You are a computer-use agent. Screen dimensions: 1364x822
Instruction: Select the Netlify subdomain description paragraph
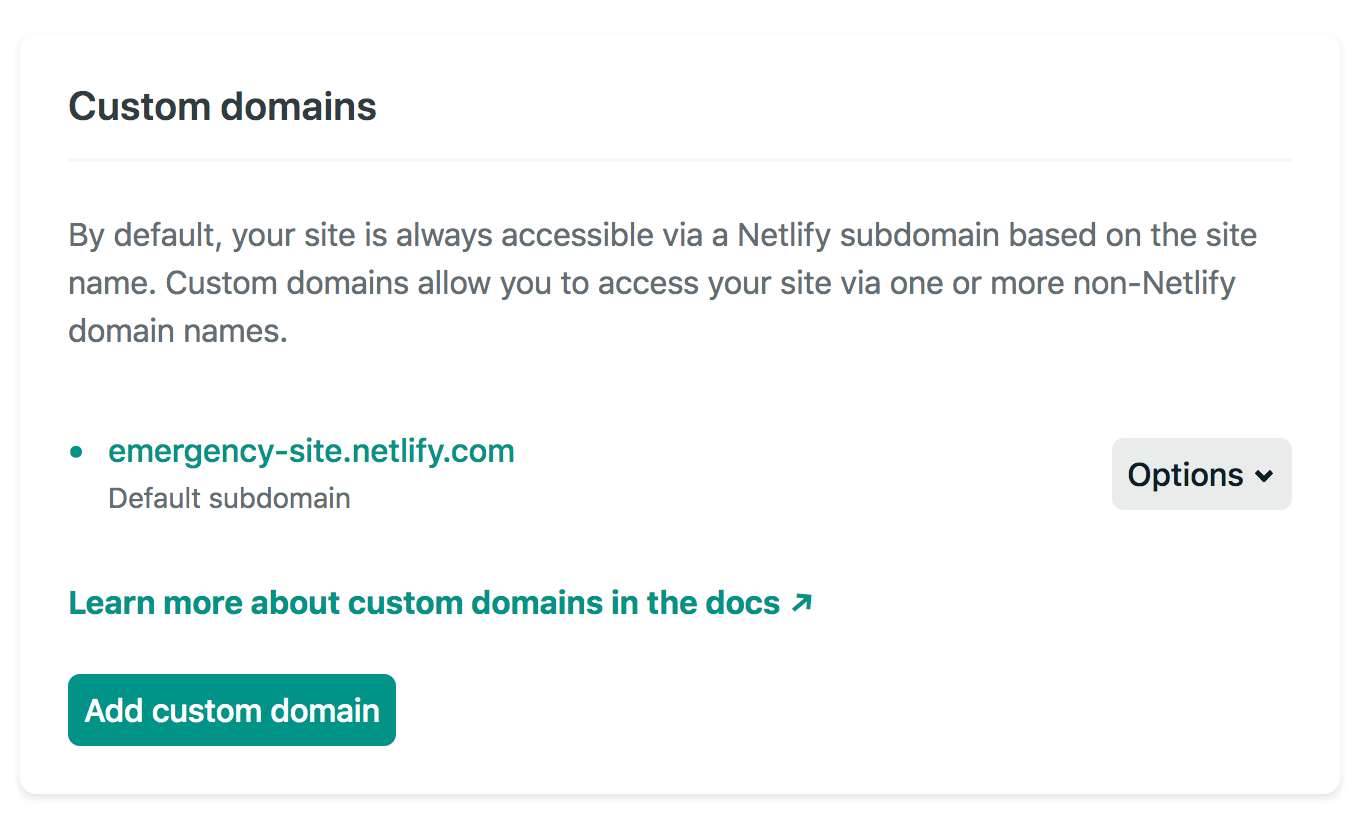point(662,283)
